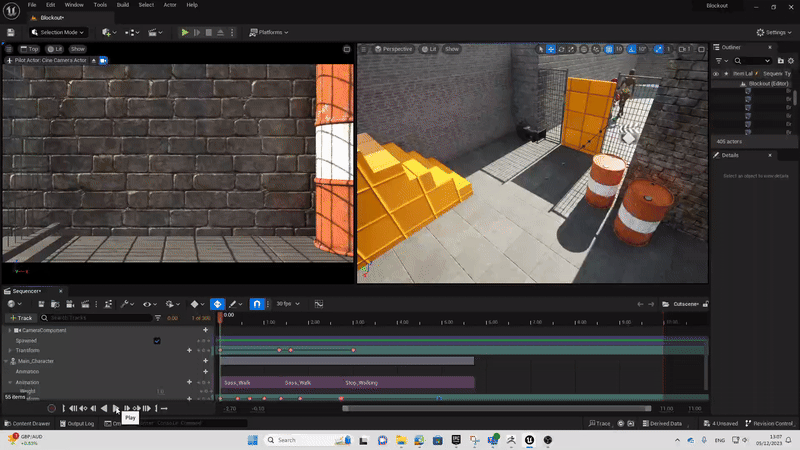Click the Sequencer record button
Viewport: 800px width, 450px height.
52,408
